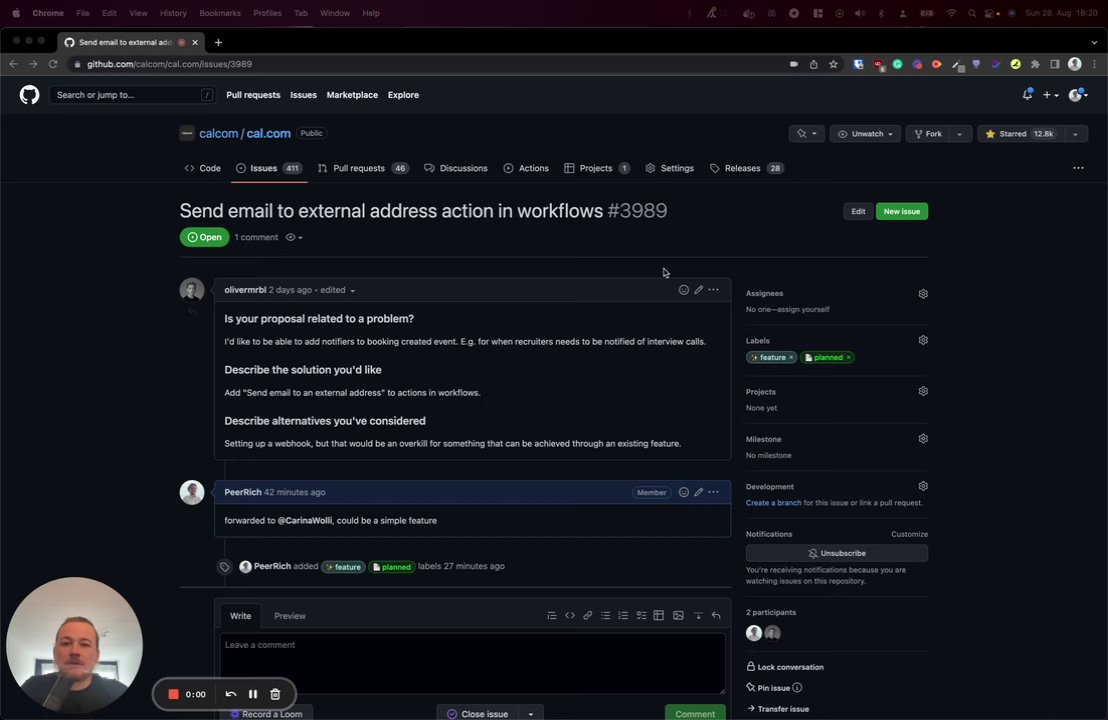Screen dimensions: 1108x720
Task: Bookmark page with star icon in address bar
Action: pyautogui.click(x=833, y=64)
